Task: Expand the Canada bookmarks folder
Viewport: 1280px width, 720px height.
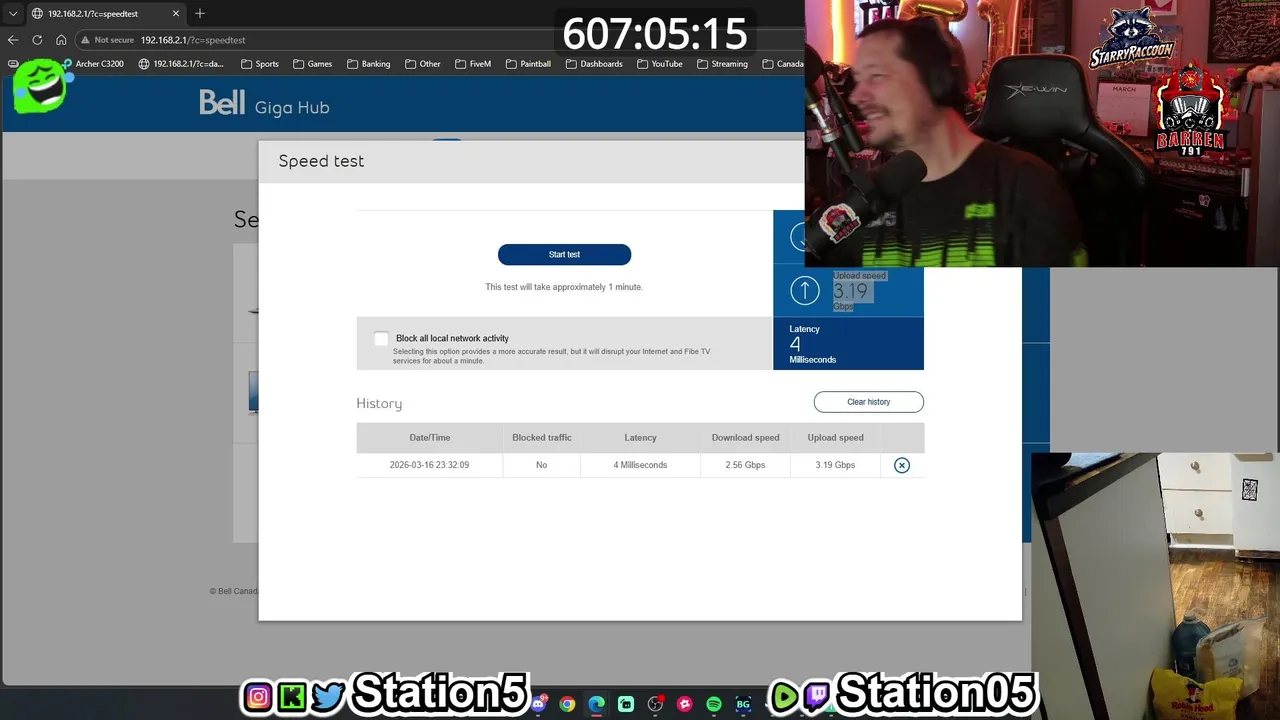Action: point(783,64)
